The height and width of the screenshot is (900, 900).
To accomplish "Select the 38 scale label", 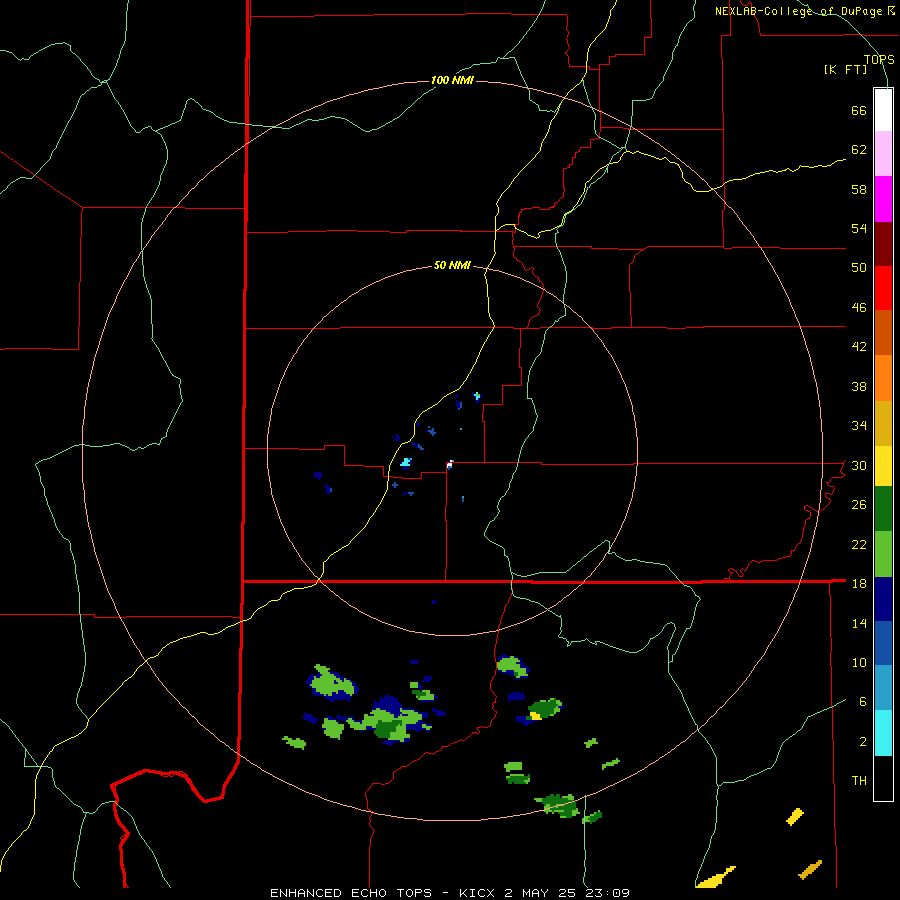I will (x=859, y=386).
